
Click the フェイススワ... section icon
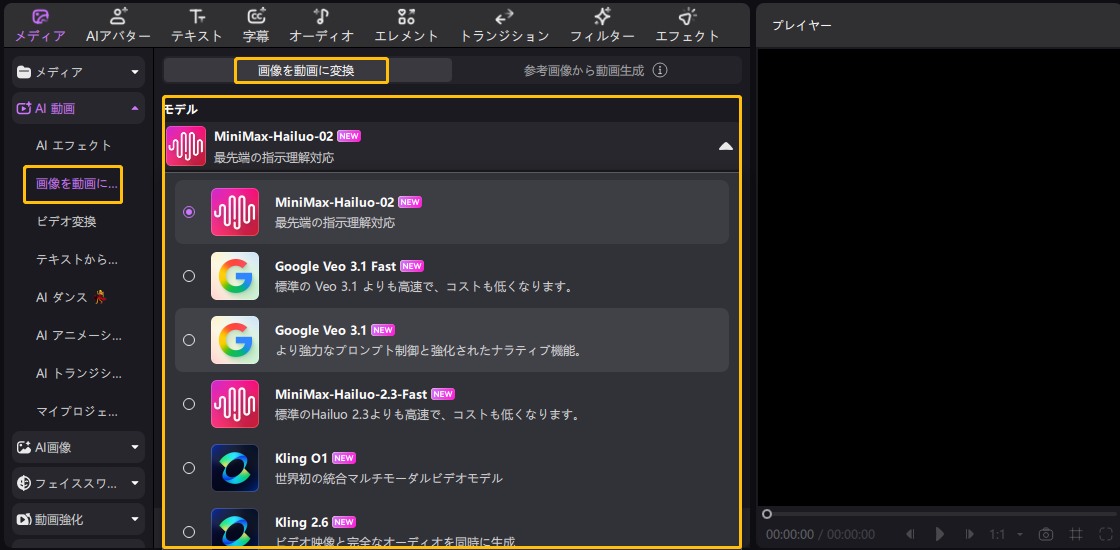point(24,484)
